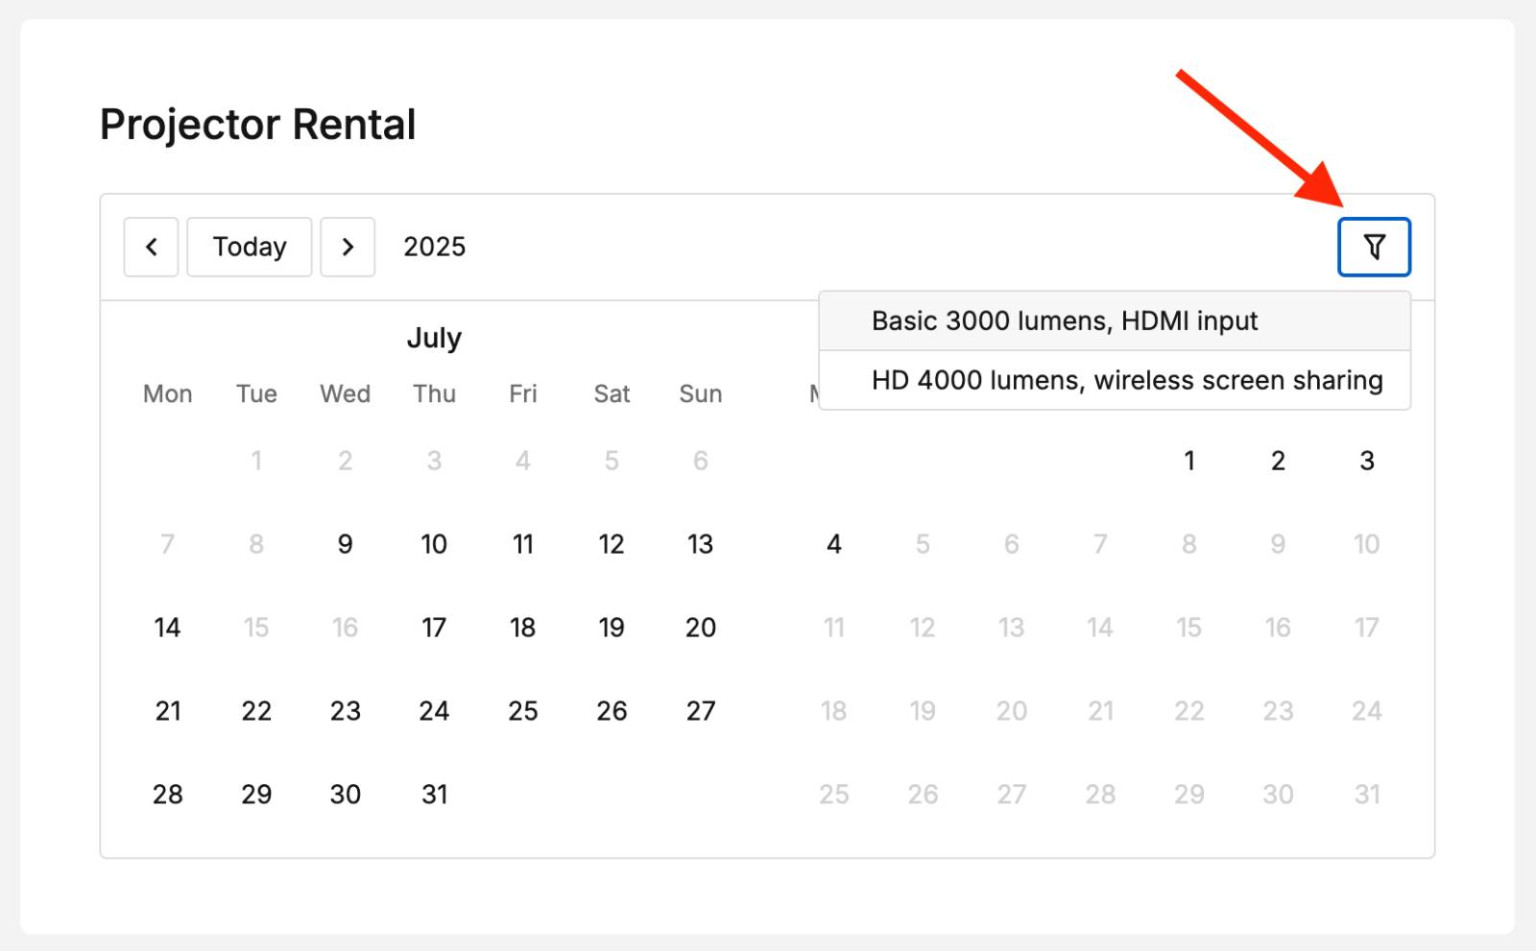The image size is (1536, 951).
Task: Select July 20 on the calendar
Action: click(x=700, y=627)
